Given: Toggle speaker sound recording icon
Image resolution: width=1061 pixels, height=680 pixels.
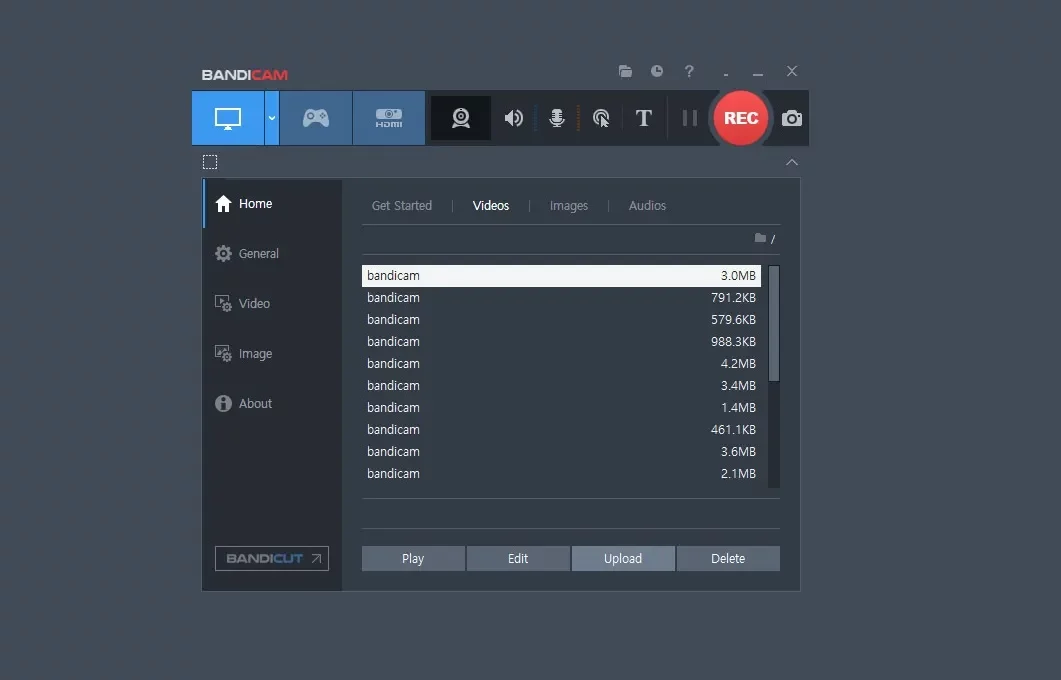Looking at the screenshot, I should click(x=514, y=118).
